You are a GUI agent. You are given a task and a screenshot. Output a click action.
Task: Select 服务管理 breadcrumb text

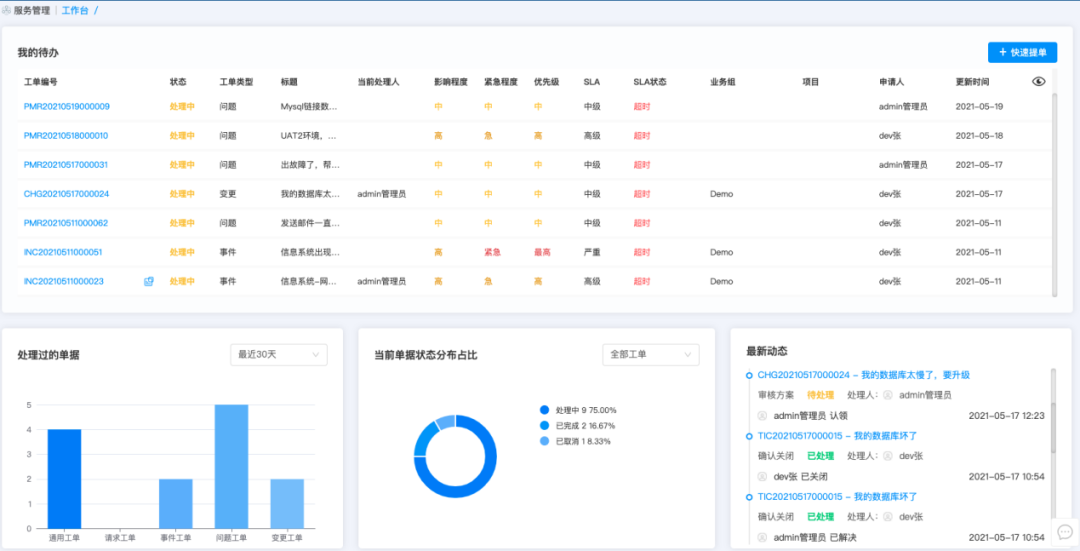(x=32, y=10)
